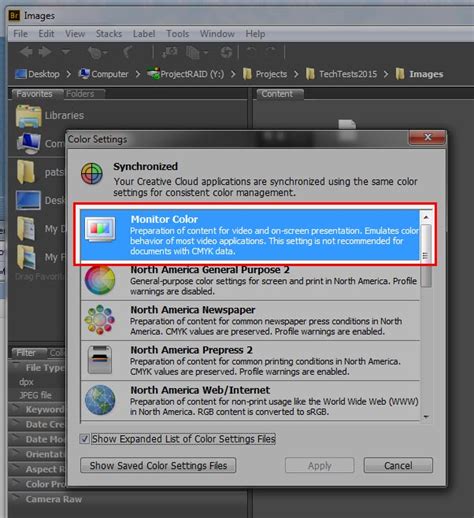Expand chevron after Desktop in path bar
Image resolution: width=474 pixels, height=518 pixels.
pos(68,74)
